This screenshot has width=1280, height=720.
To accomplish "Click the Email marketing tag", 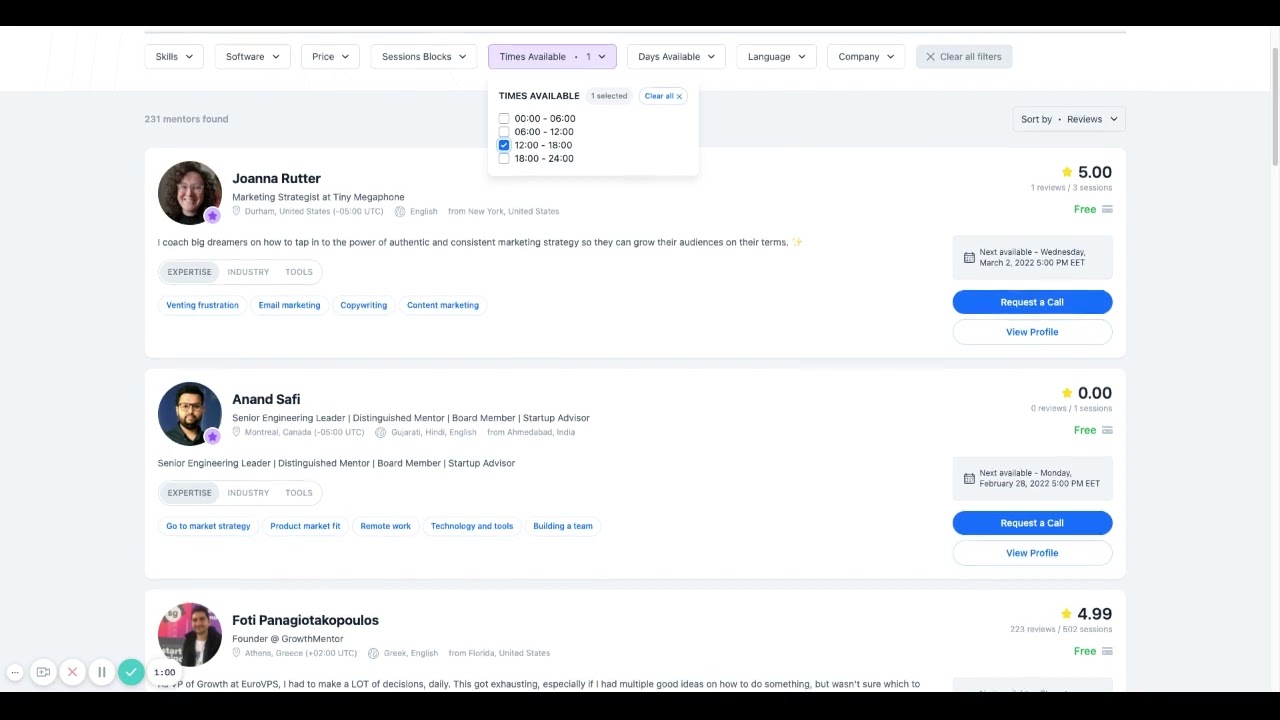I will click(x=289, y=305).
